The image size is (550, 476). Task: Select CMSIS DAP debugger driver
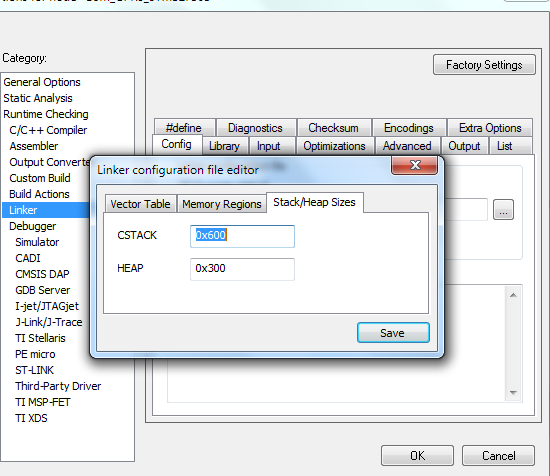[x=42, y=274]
